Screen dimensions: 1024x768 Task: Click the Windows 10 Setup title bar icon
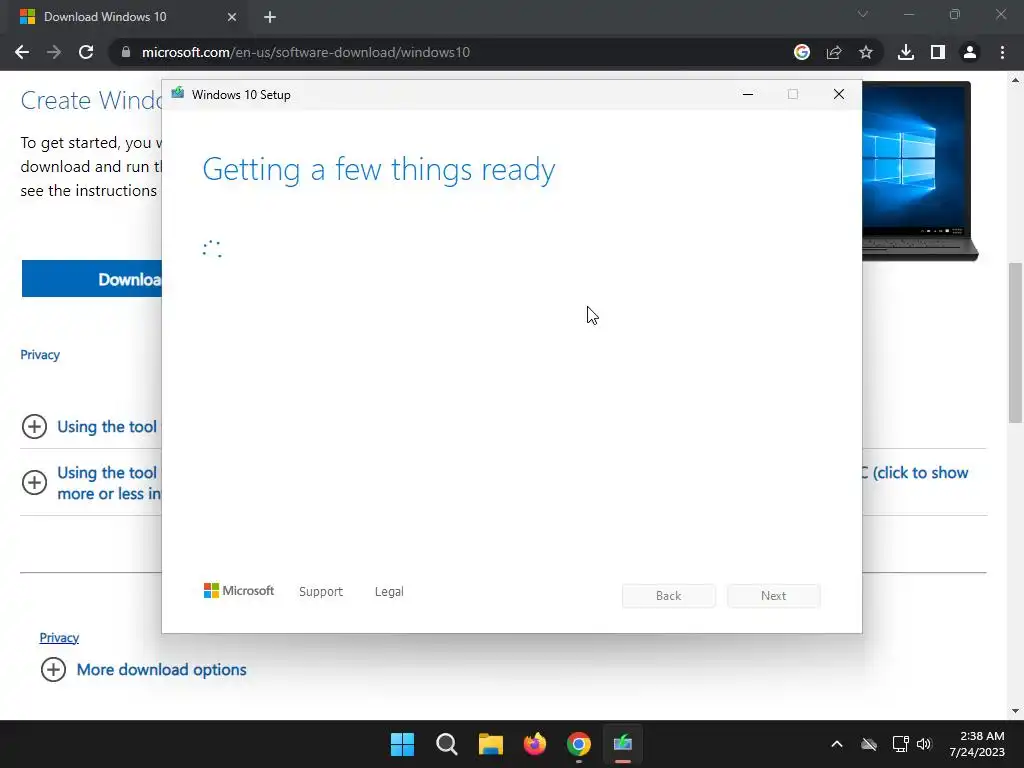[178, 94]
